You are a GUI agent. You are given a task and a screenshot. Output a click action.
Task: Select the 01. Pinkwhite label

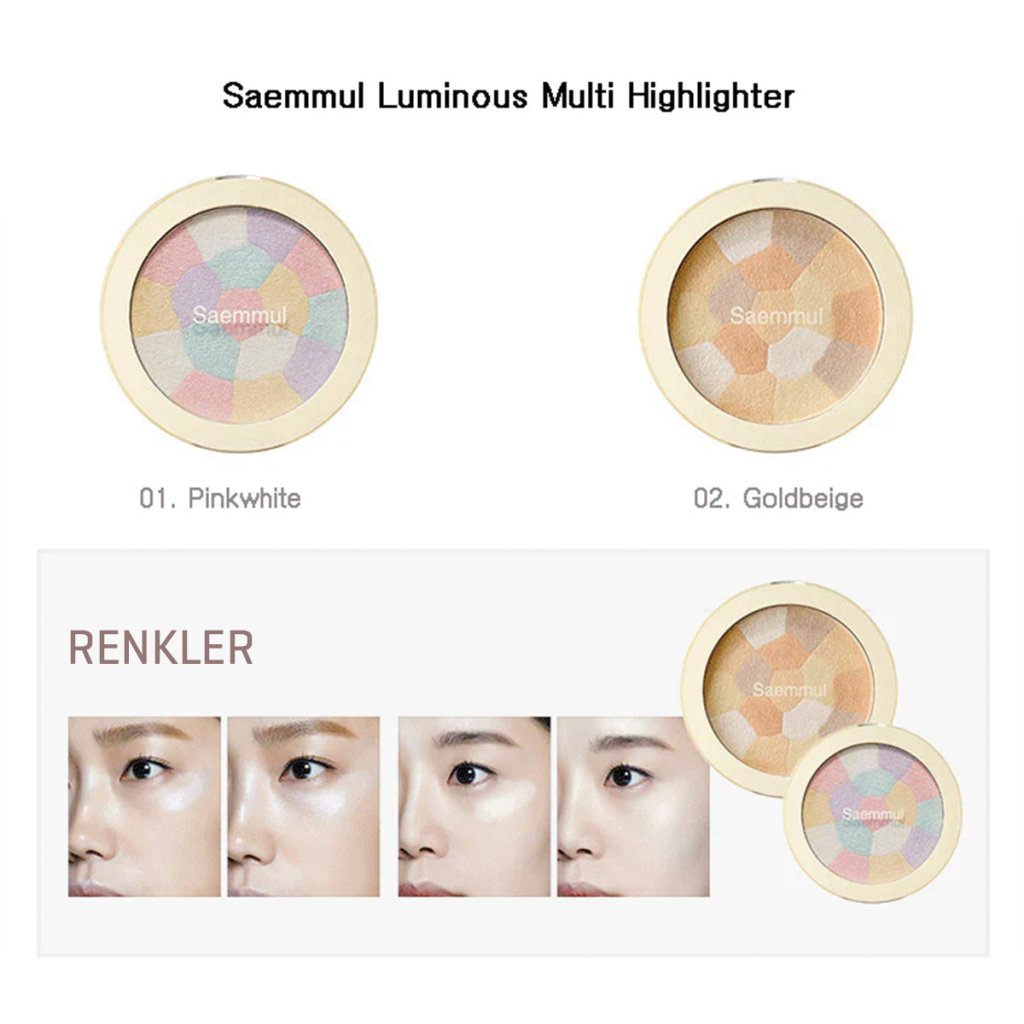pos(220,498)
